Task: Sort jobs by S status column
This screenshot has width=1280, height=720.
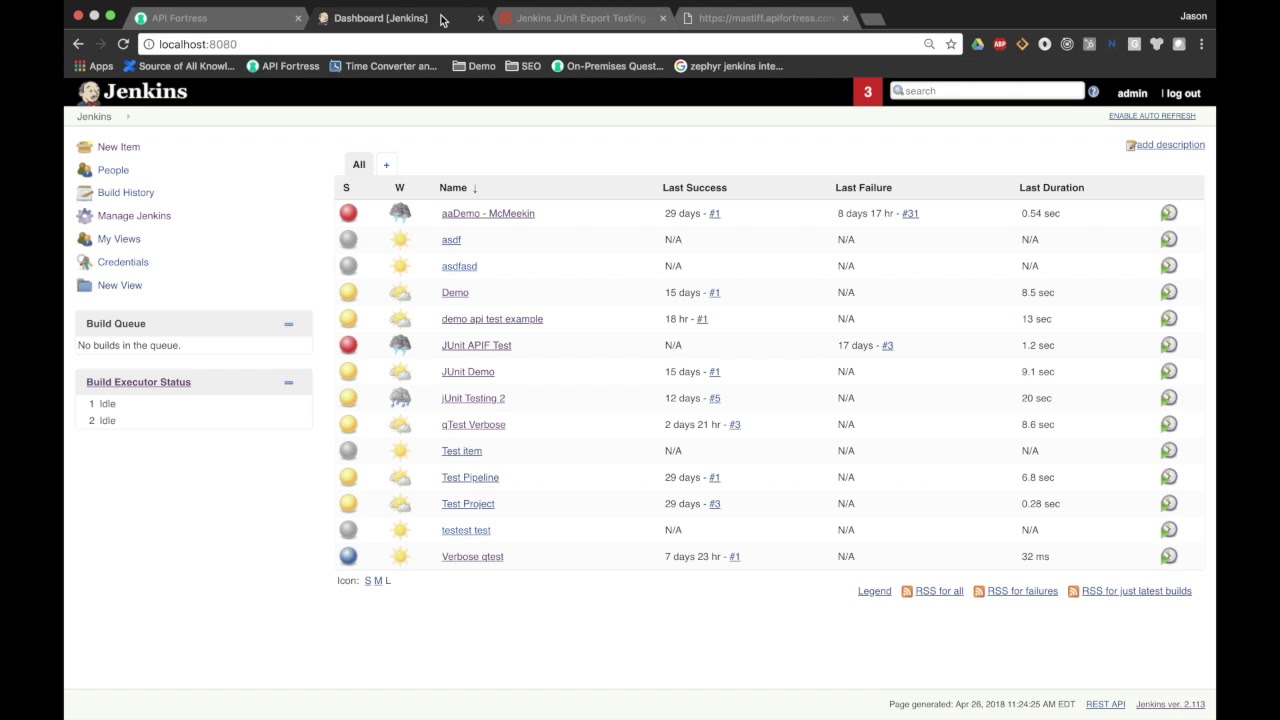Action: coord(346,188)
